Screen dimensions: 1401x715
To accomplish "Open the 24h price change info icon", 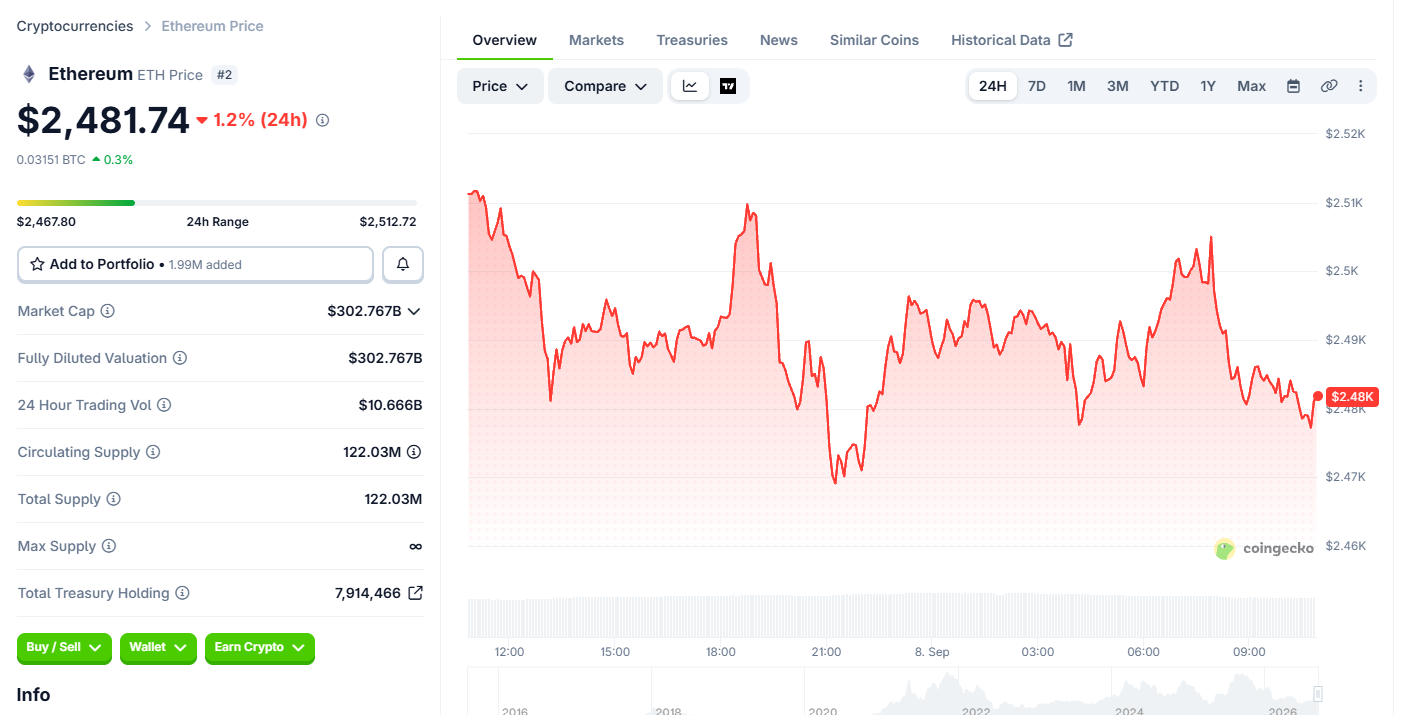I will [x=322, y=120].
